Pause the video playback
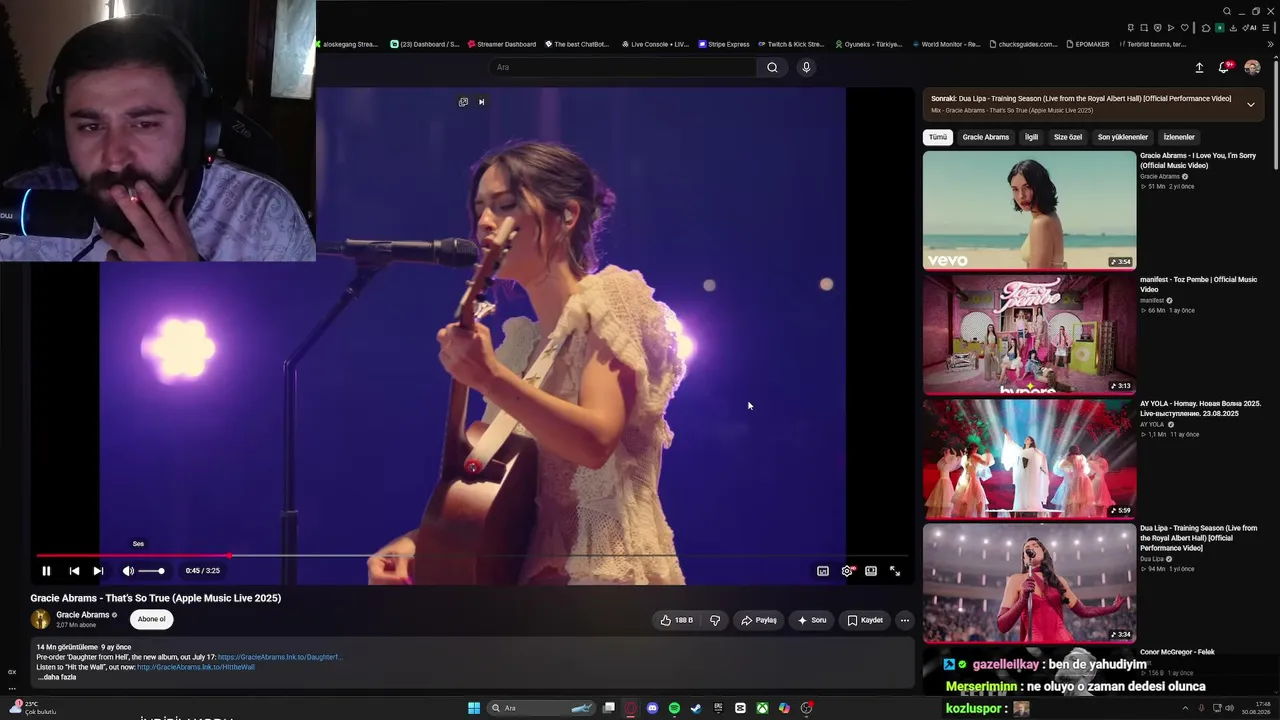Screen dimensions: 1280x720 (x=46, y=571)
